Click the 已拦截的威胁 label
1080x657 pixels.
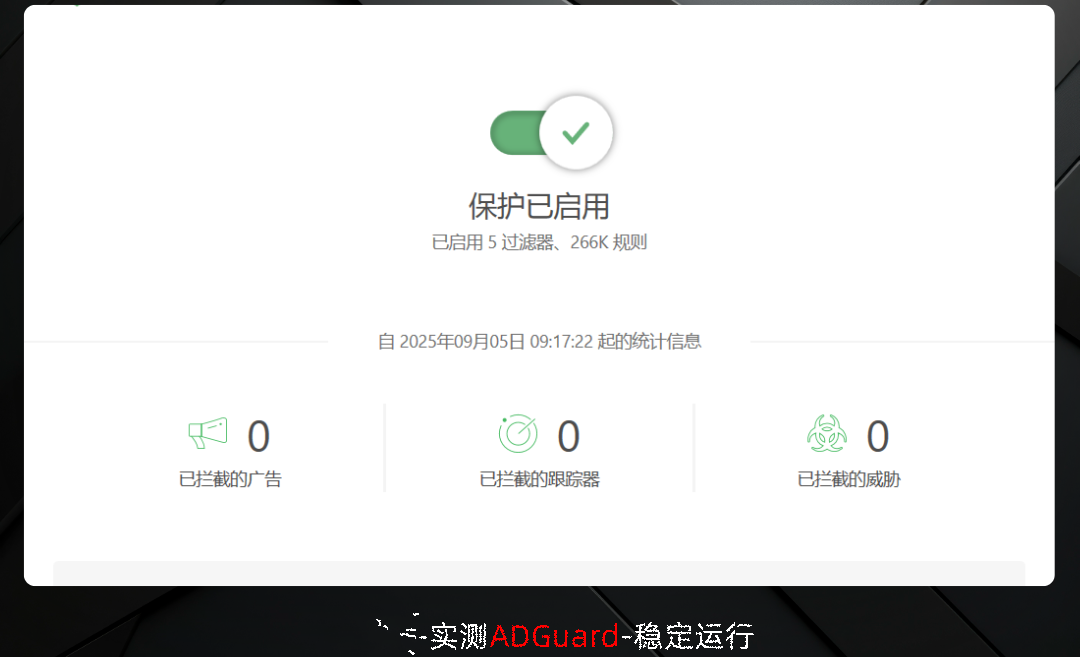pos(849,479)
